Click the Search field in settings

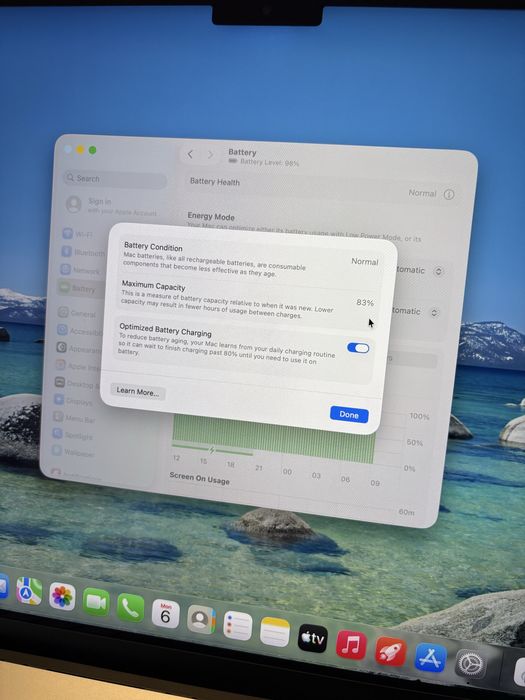pyautogui.click(x=115, y=179)
